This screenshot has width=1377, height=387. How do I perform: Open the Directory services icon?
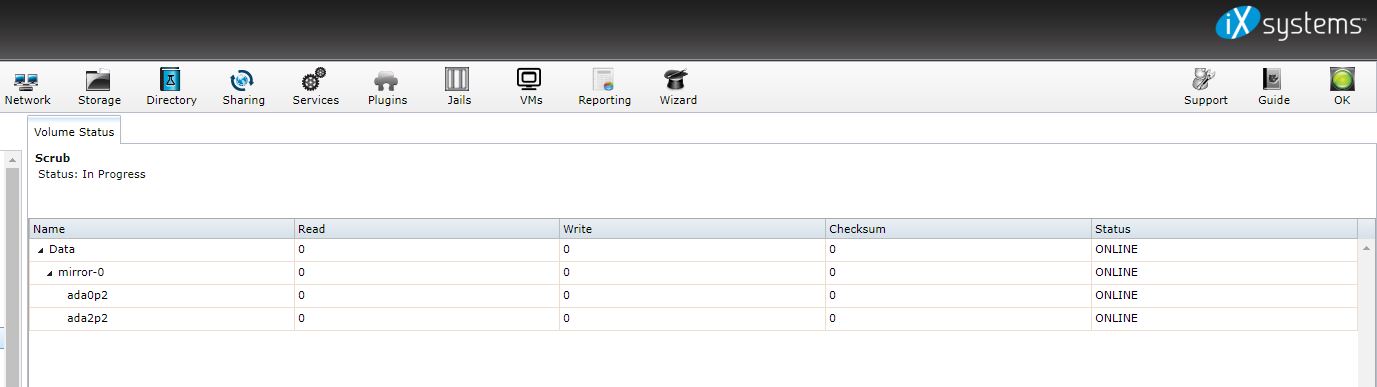click(171, 80)
